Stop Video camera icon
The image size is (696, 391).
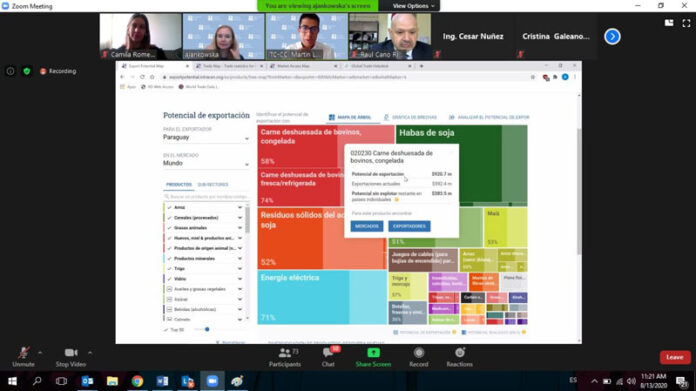[x=71, y=352]
